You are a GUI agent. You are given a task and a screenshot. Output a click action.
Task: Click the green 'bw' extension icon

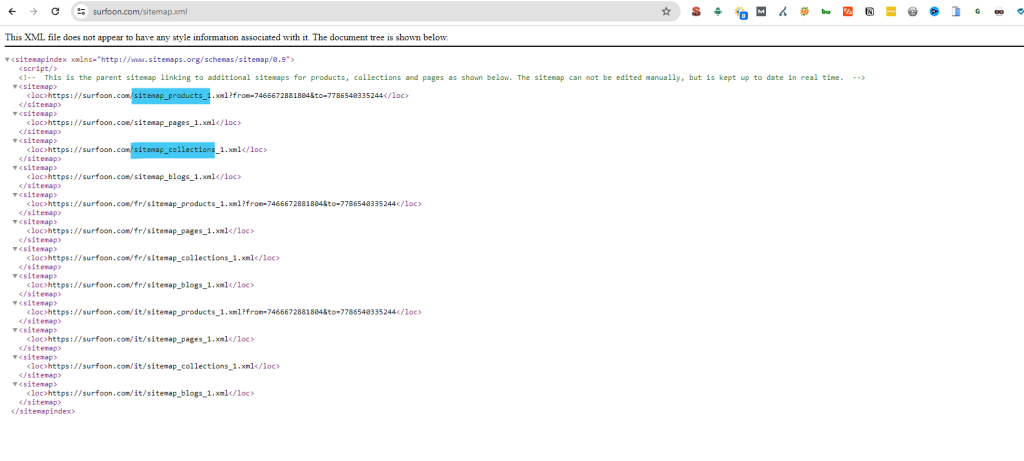click(x=826, y=12)
